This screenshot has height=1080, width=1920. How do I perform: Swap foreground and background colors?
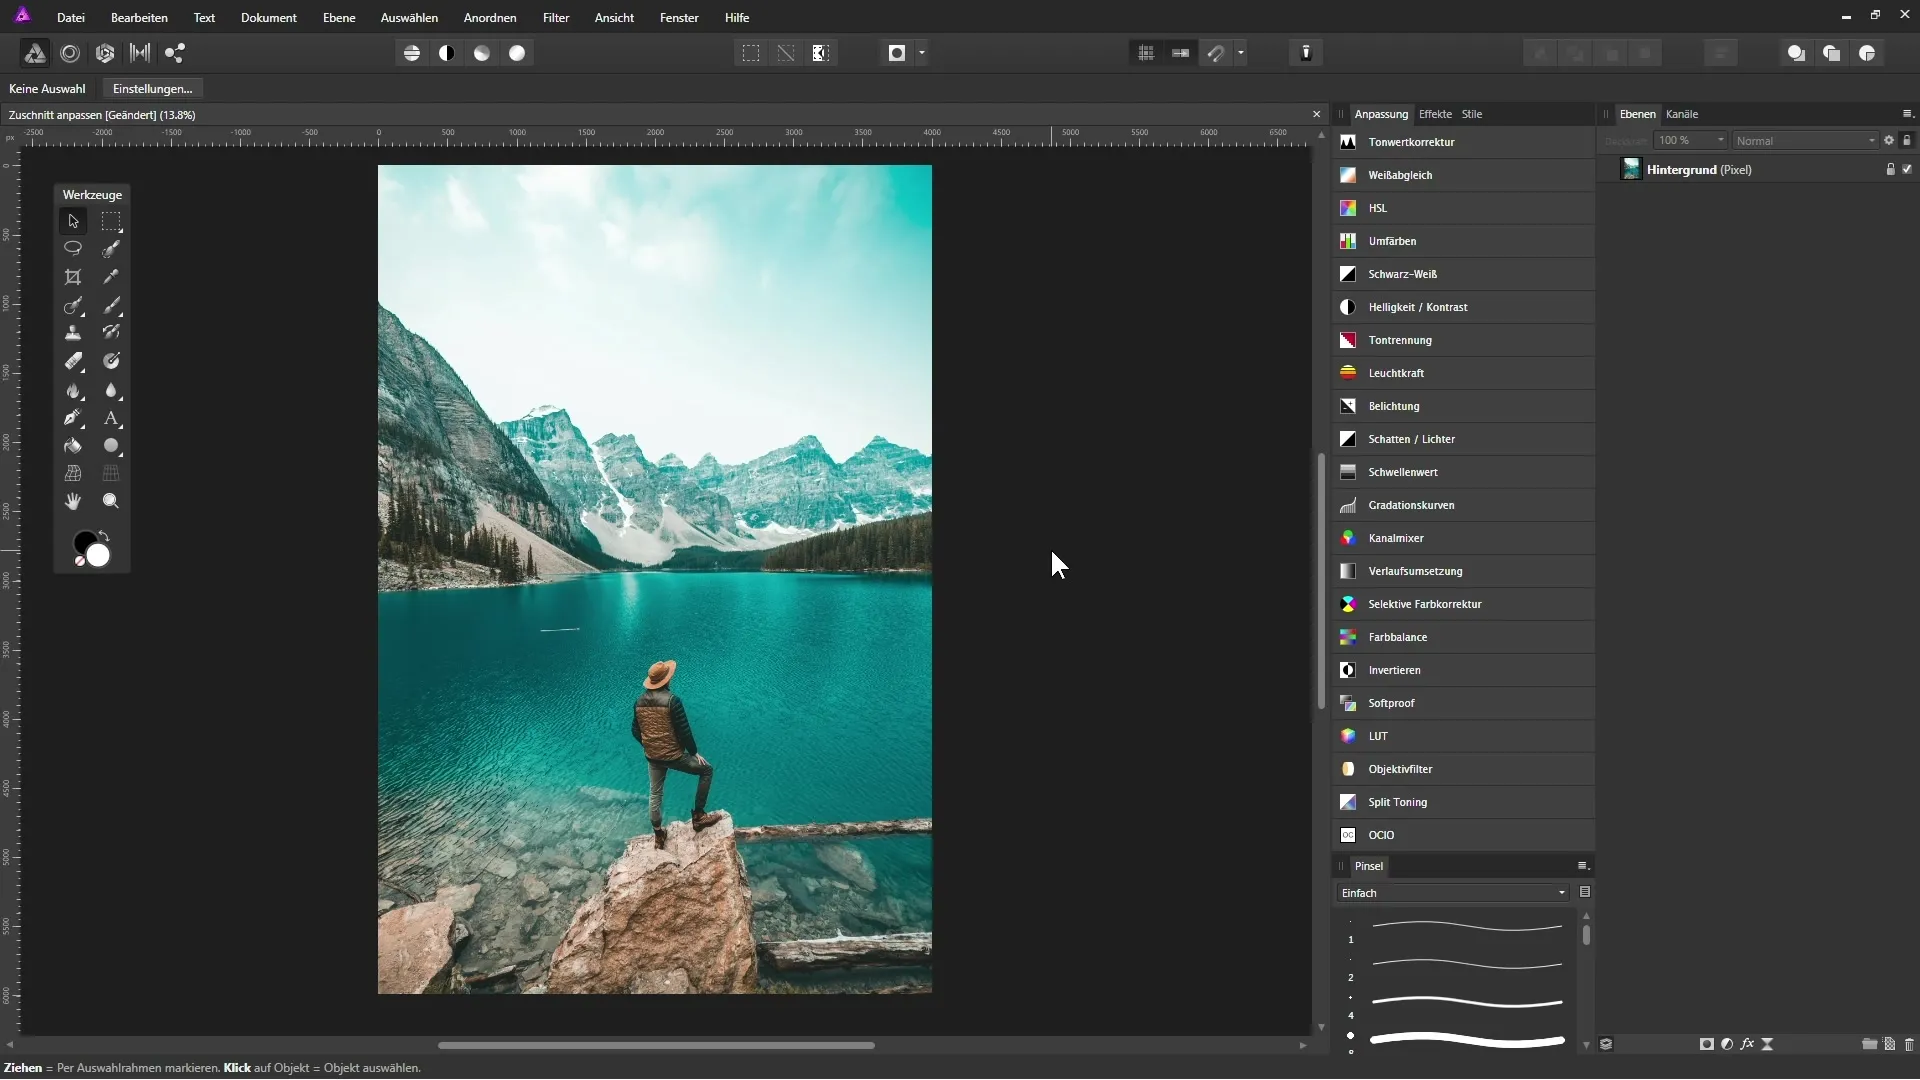[104, 536]
